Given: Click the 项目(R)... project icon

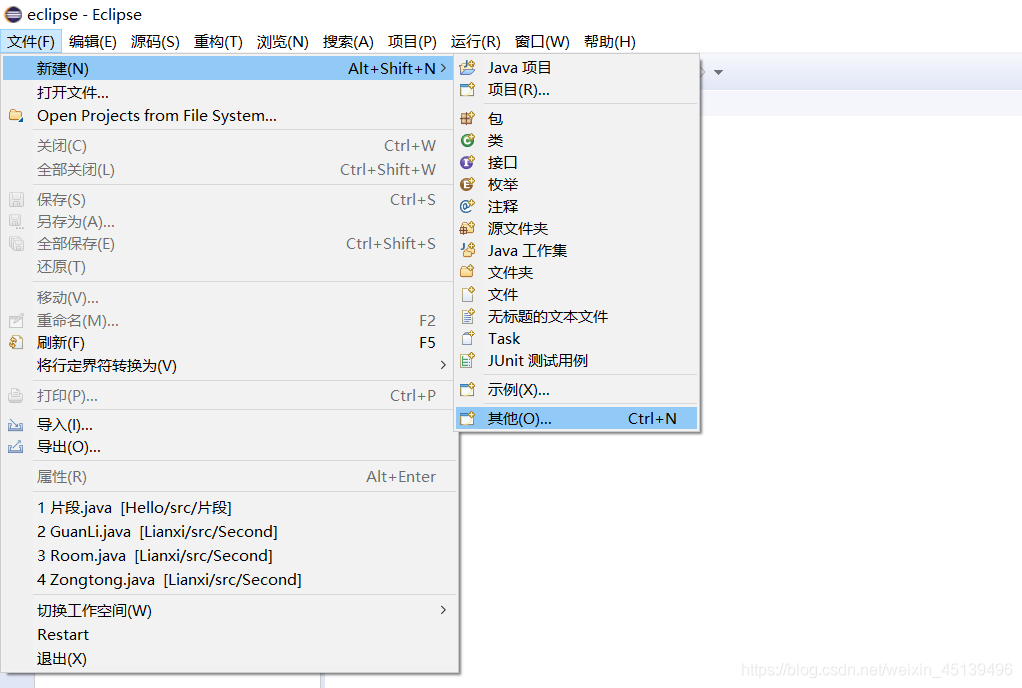Looking at the screenshot, I should click(x=467, y=89).
